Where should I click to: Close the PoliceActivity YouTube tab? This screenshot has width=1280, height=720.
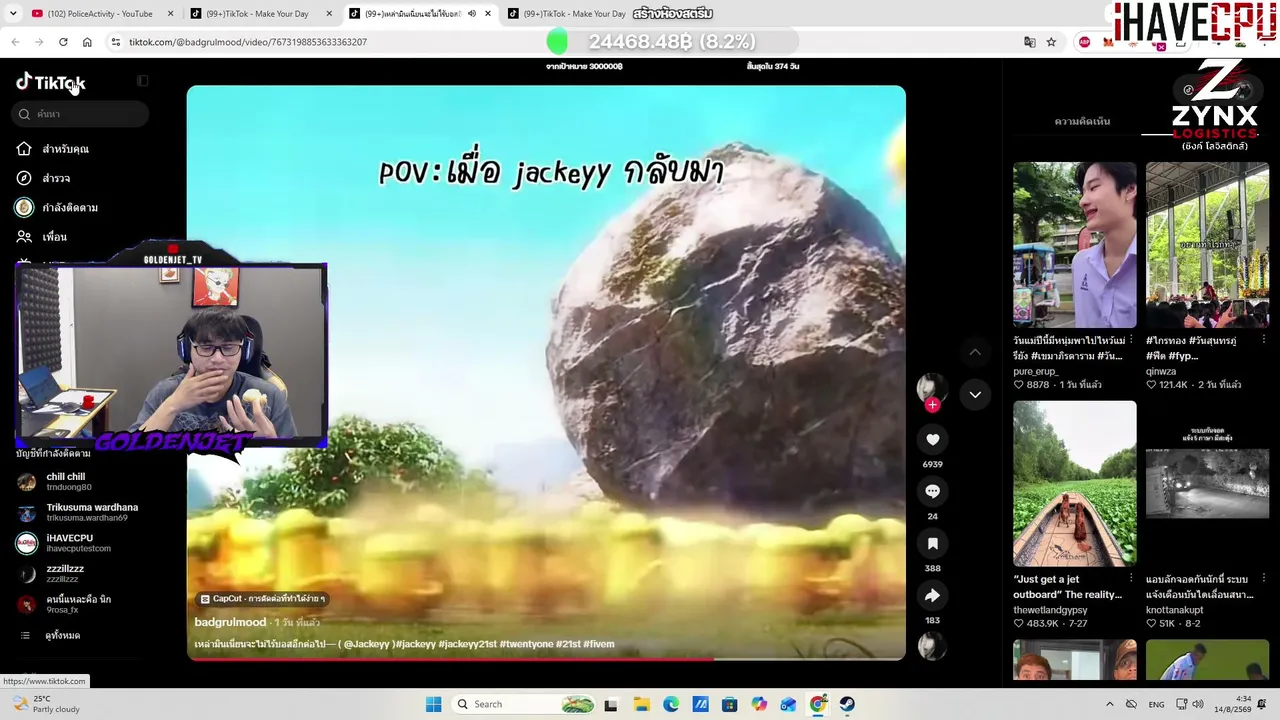tap(171, 14)
